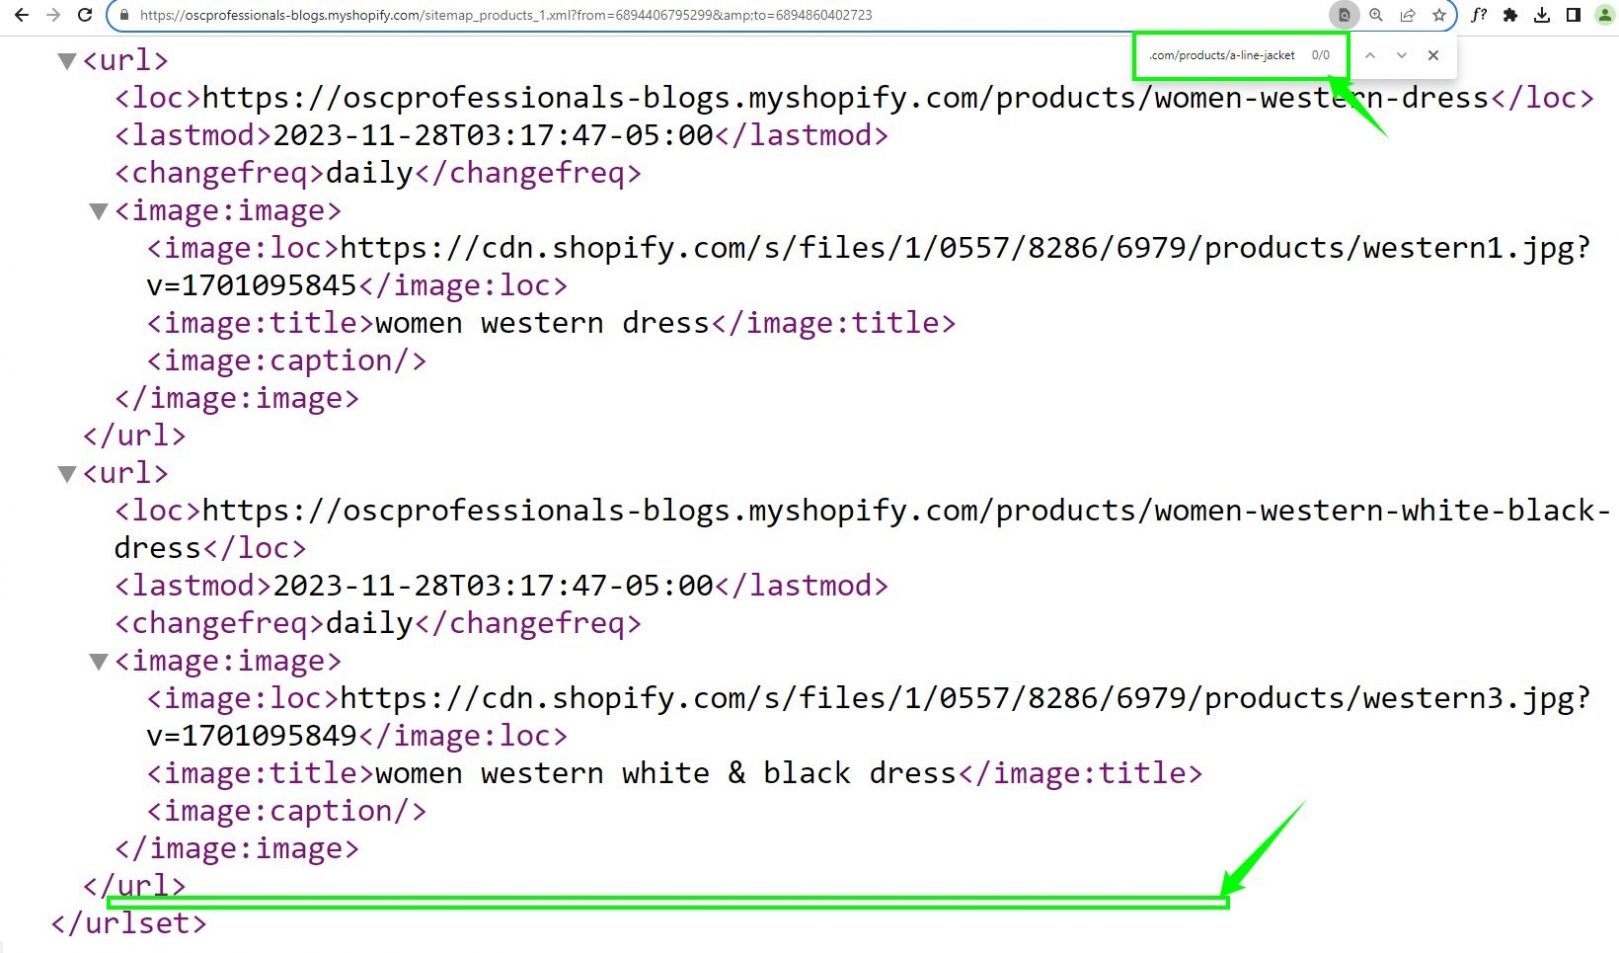1619x953 pixels.
Task: Share this page via share icon
Action: 1407,15
